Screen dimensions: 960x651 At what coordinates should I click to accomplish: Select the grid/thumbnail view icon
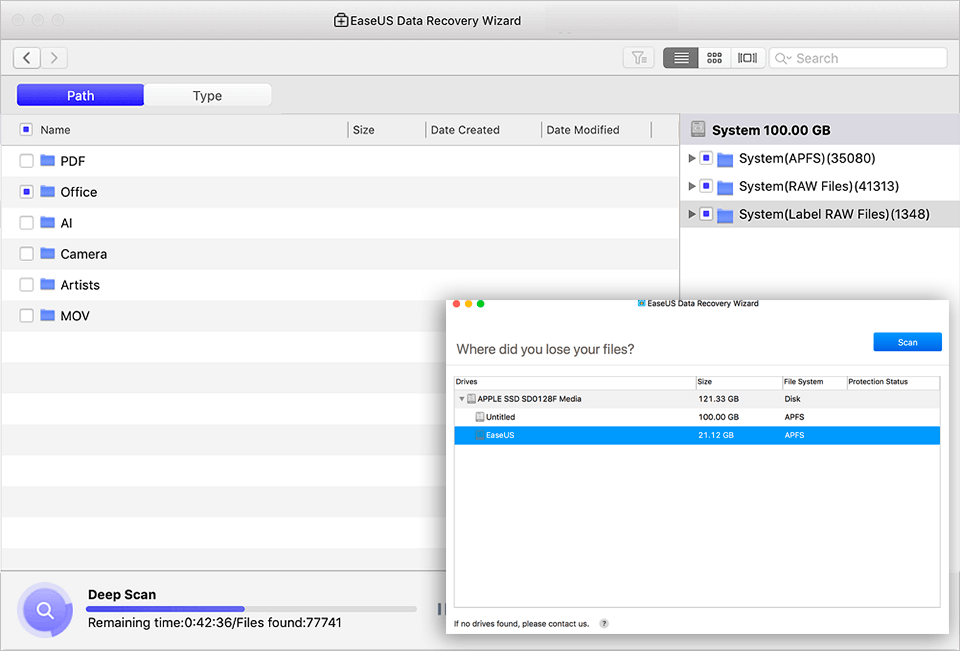point(714,57)
